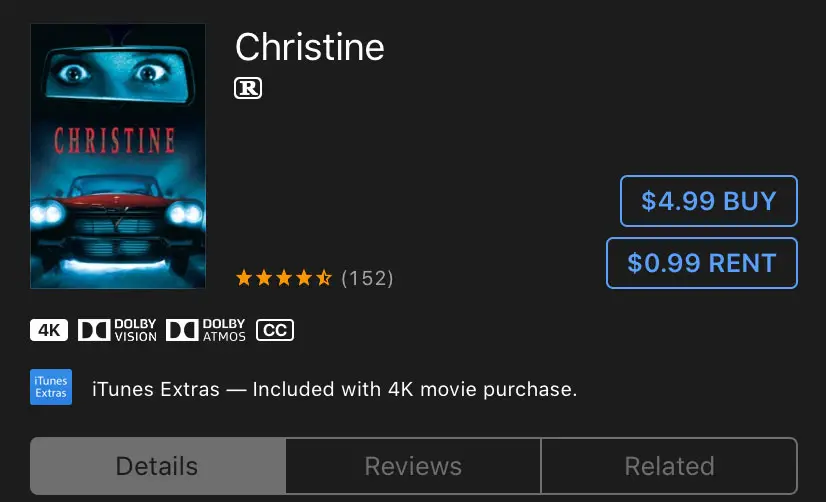Click the Christine movie title
The width and height of the screenshot is (826, 502).
click(x=310, y=47)
